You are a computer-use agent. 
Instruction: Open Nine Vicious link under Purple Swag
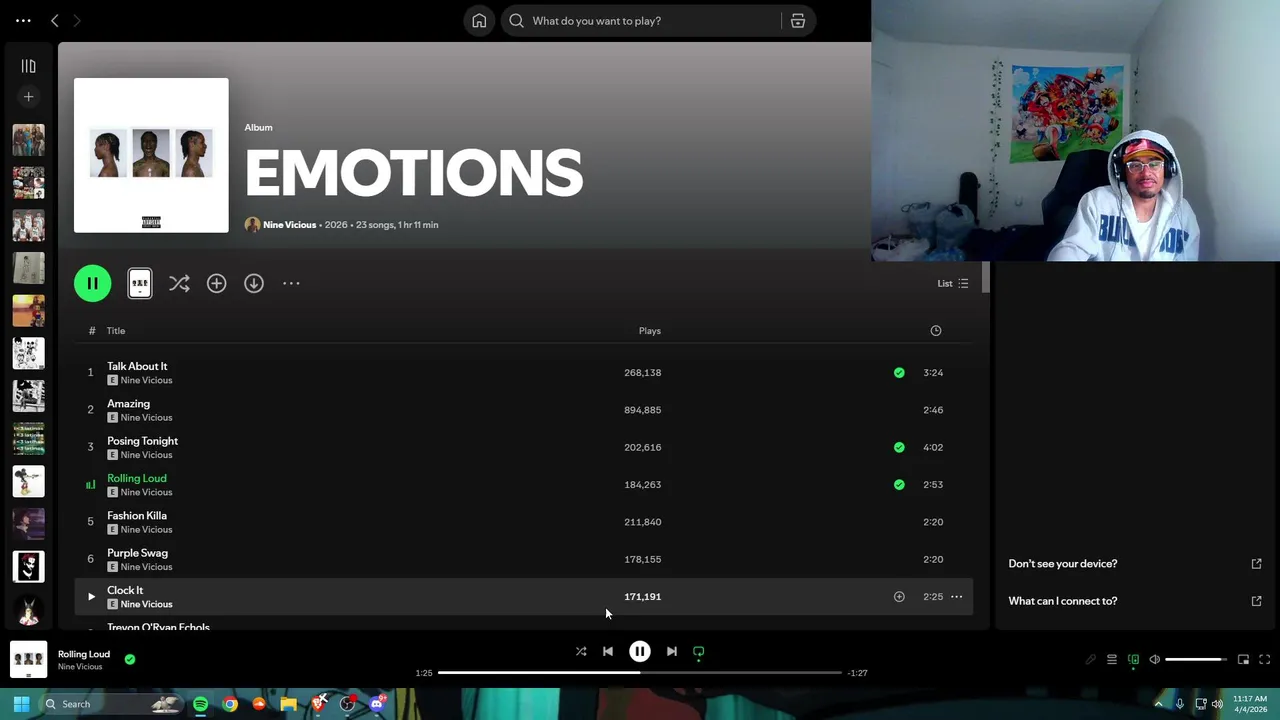[146, 567]
